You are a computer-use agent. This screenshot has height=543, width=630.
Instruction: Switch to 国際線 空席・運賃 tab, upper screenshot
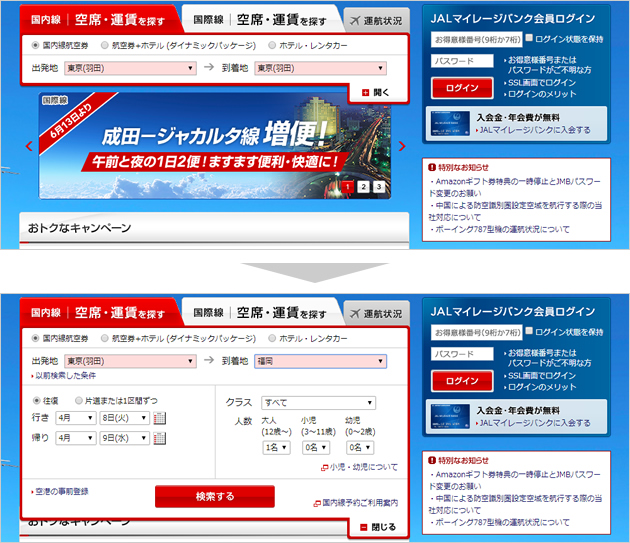coord(260,19)
